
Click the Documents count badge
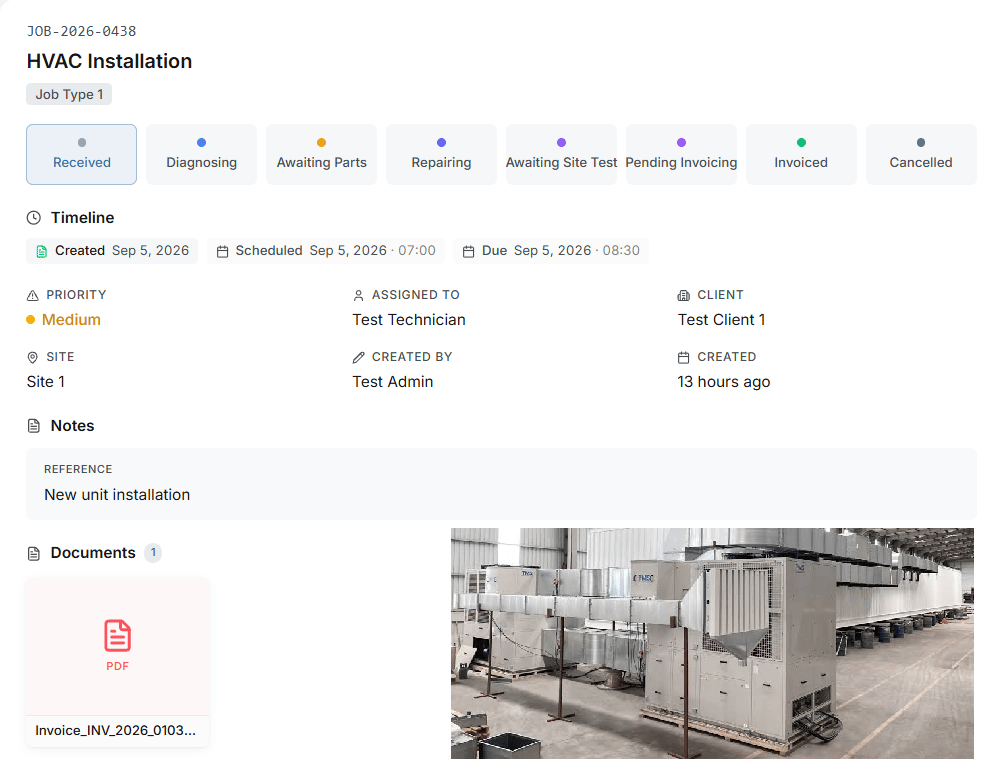point(153,553)
